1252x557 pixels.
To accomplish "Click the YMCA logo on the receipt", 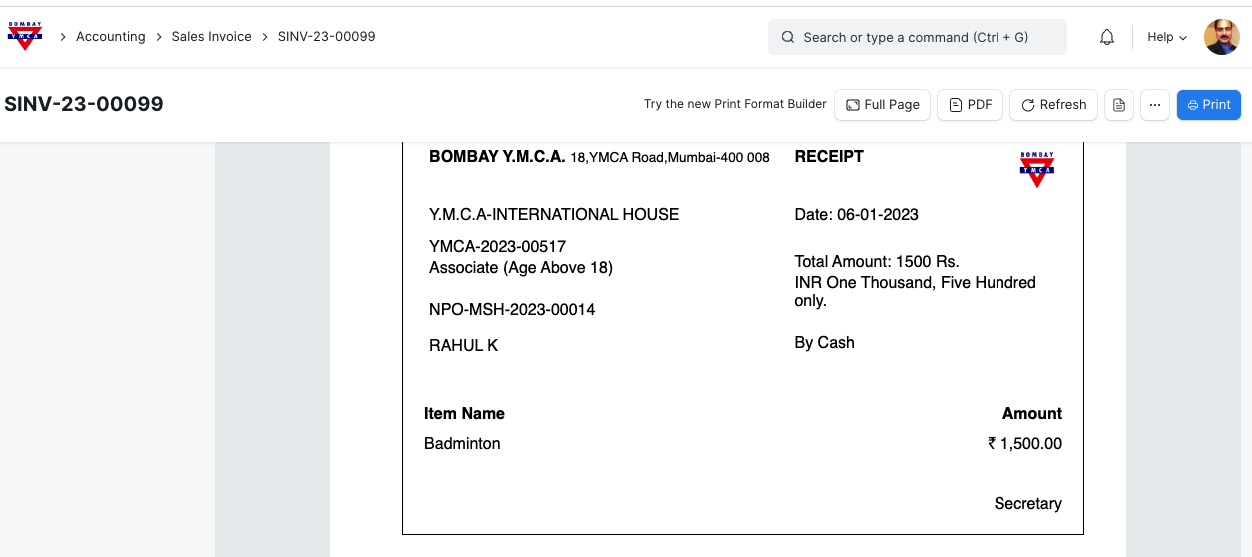I will point(1037,169).
